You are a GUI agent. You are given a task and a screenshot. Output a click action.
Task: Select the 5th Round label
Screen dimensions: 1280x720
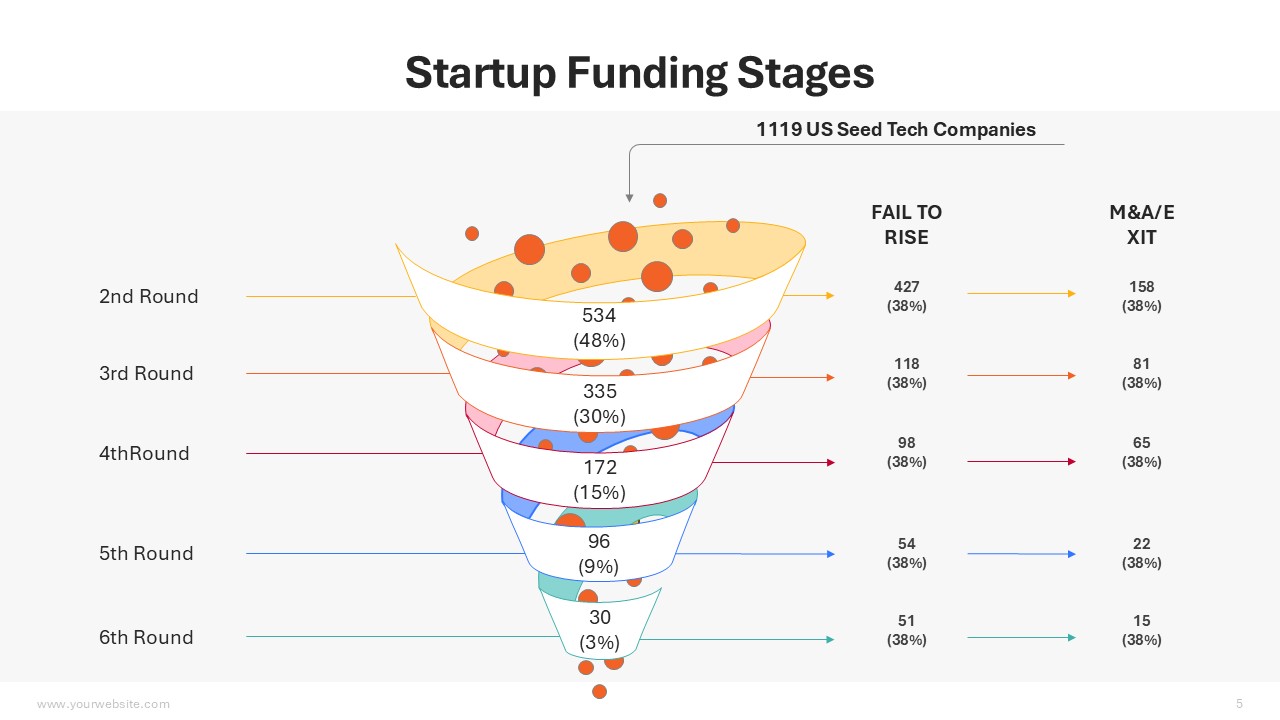coord(146,553)
